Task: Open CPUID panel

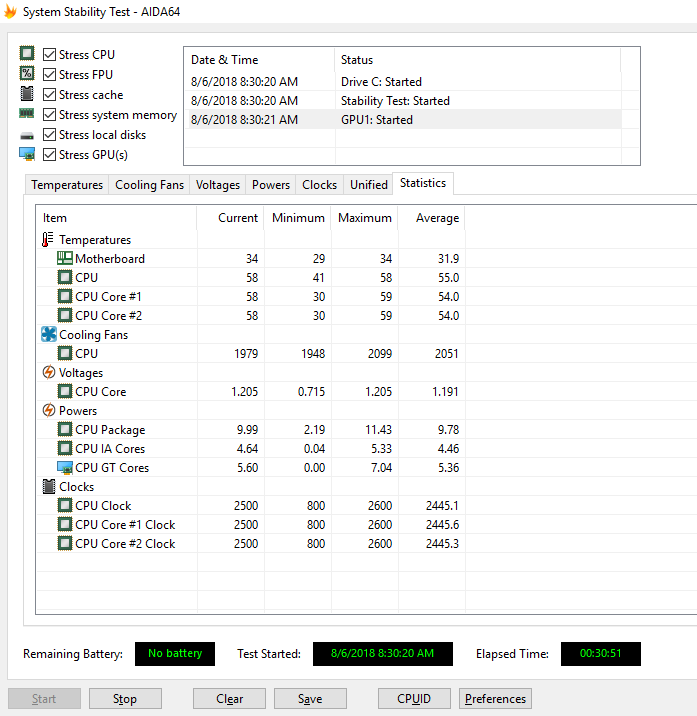Action: [414, 699]
